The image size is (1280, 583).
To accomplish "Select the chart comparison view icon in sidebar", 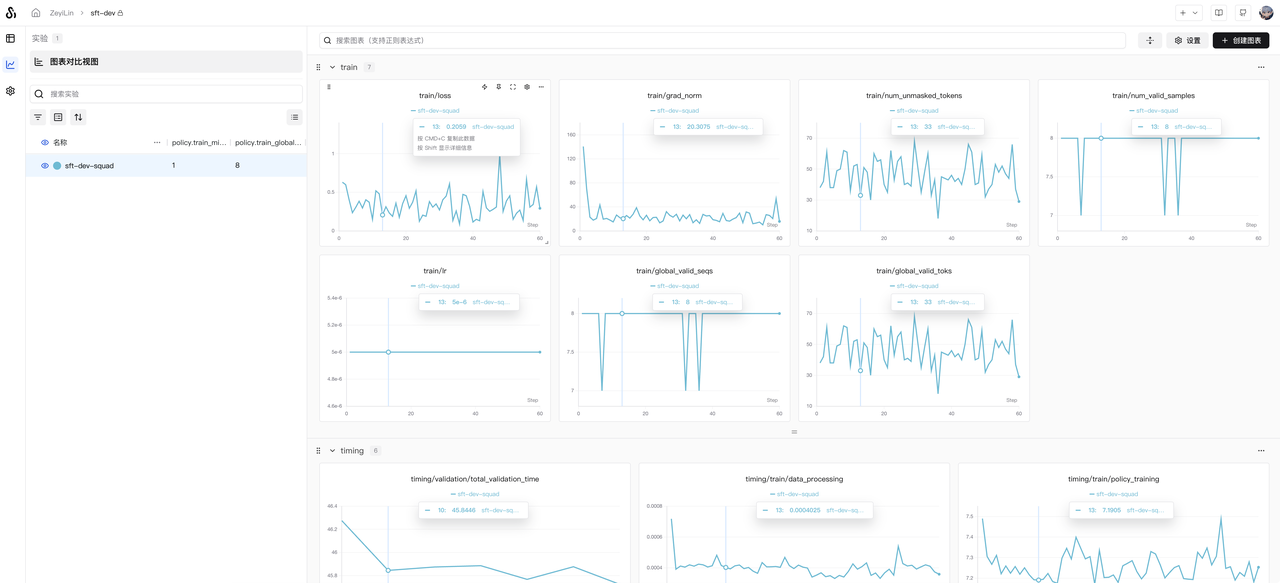I will pos(10,64).
